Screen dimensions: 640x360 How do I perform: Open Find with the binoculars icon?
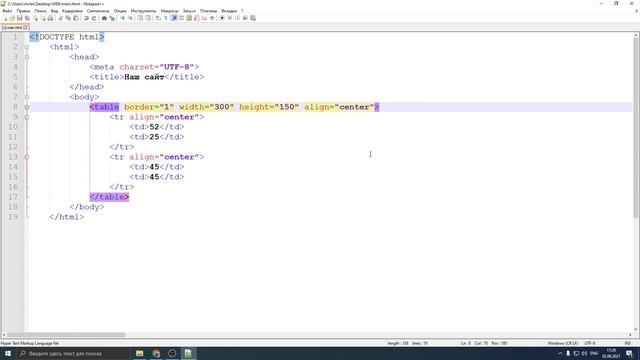[x=104, y=18]
